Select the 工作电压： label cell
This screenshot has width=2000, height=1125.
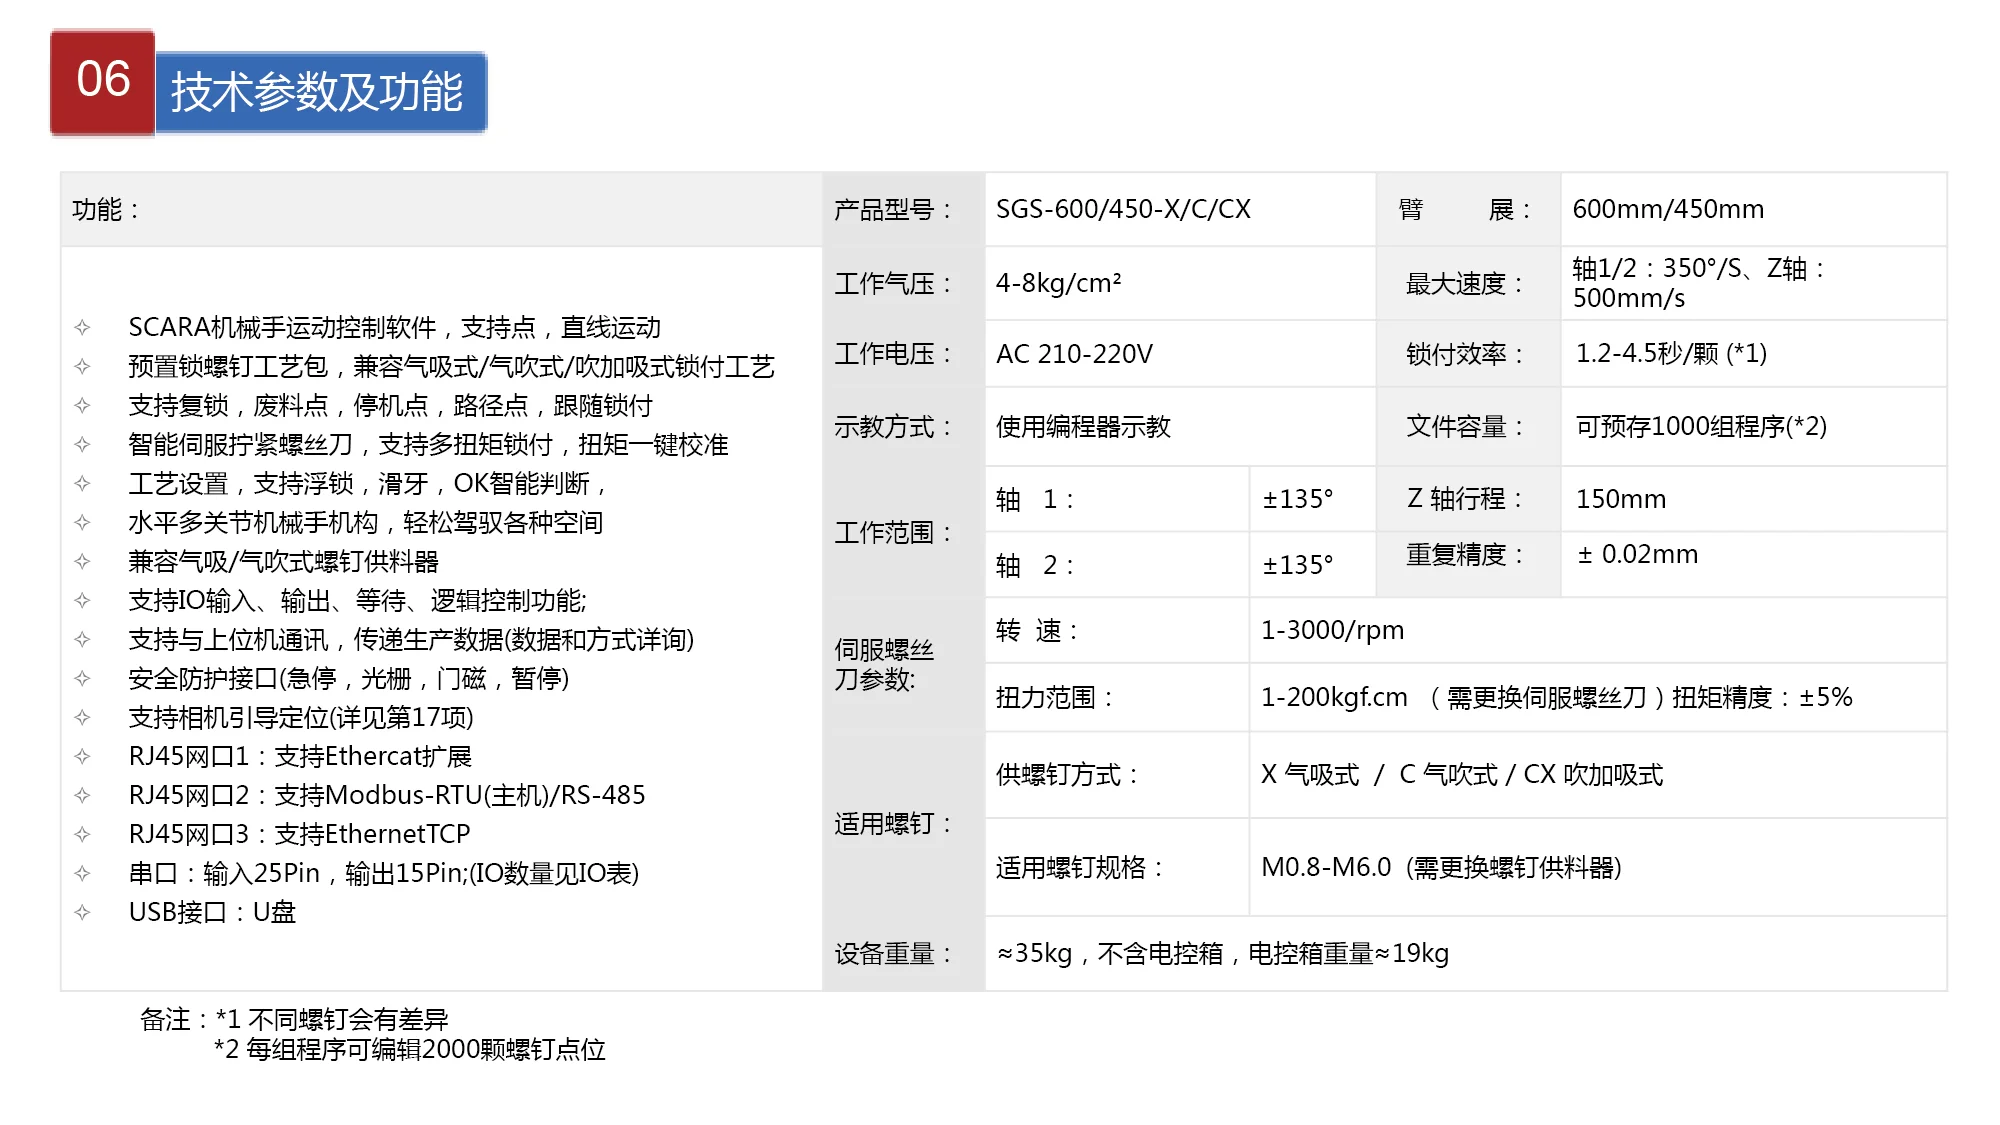(x=904, y=354)
